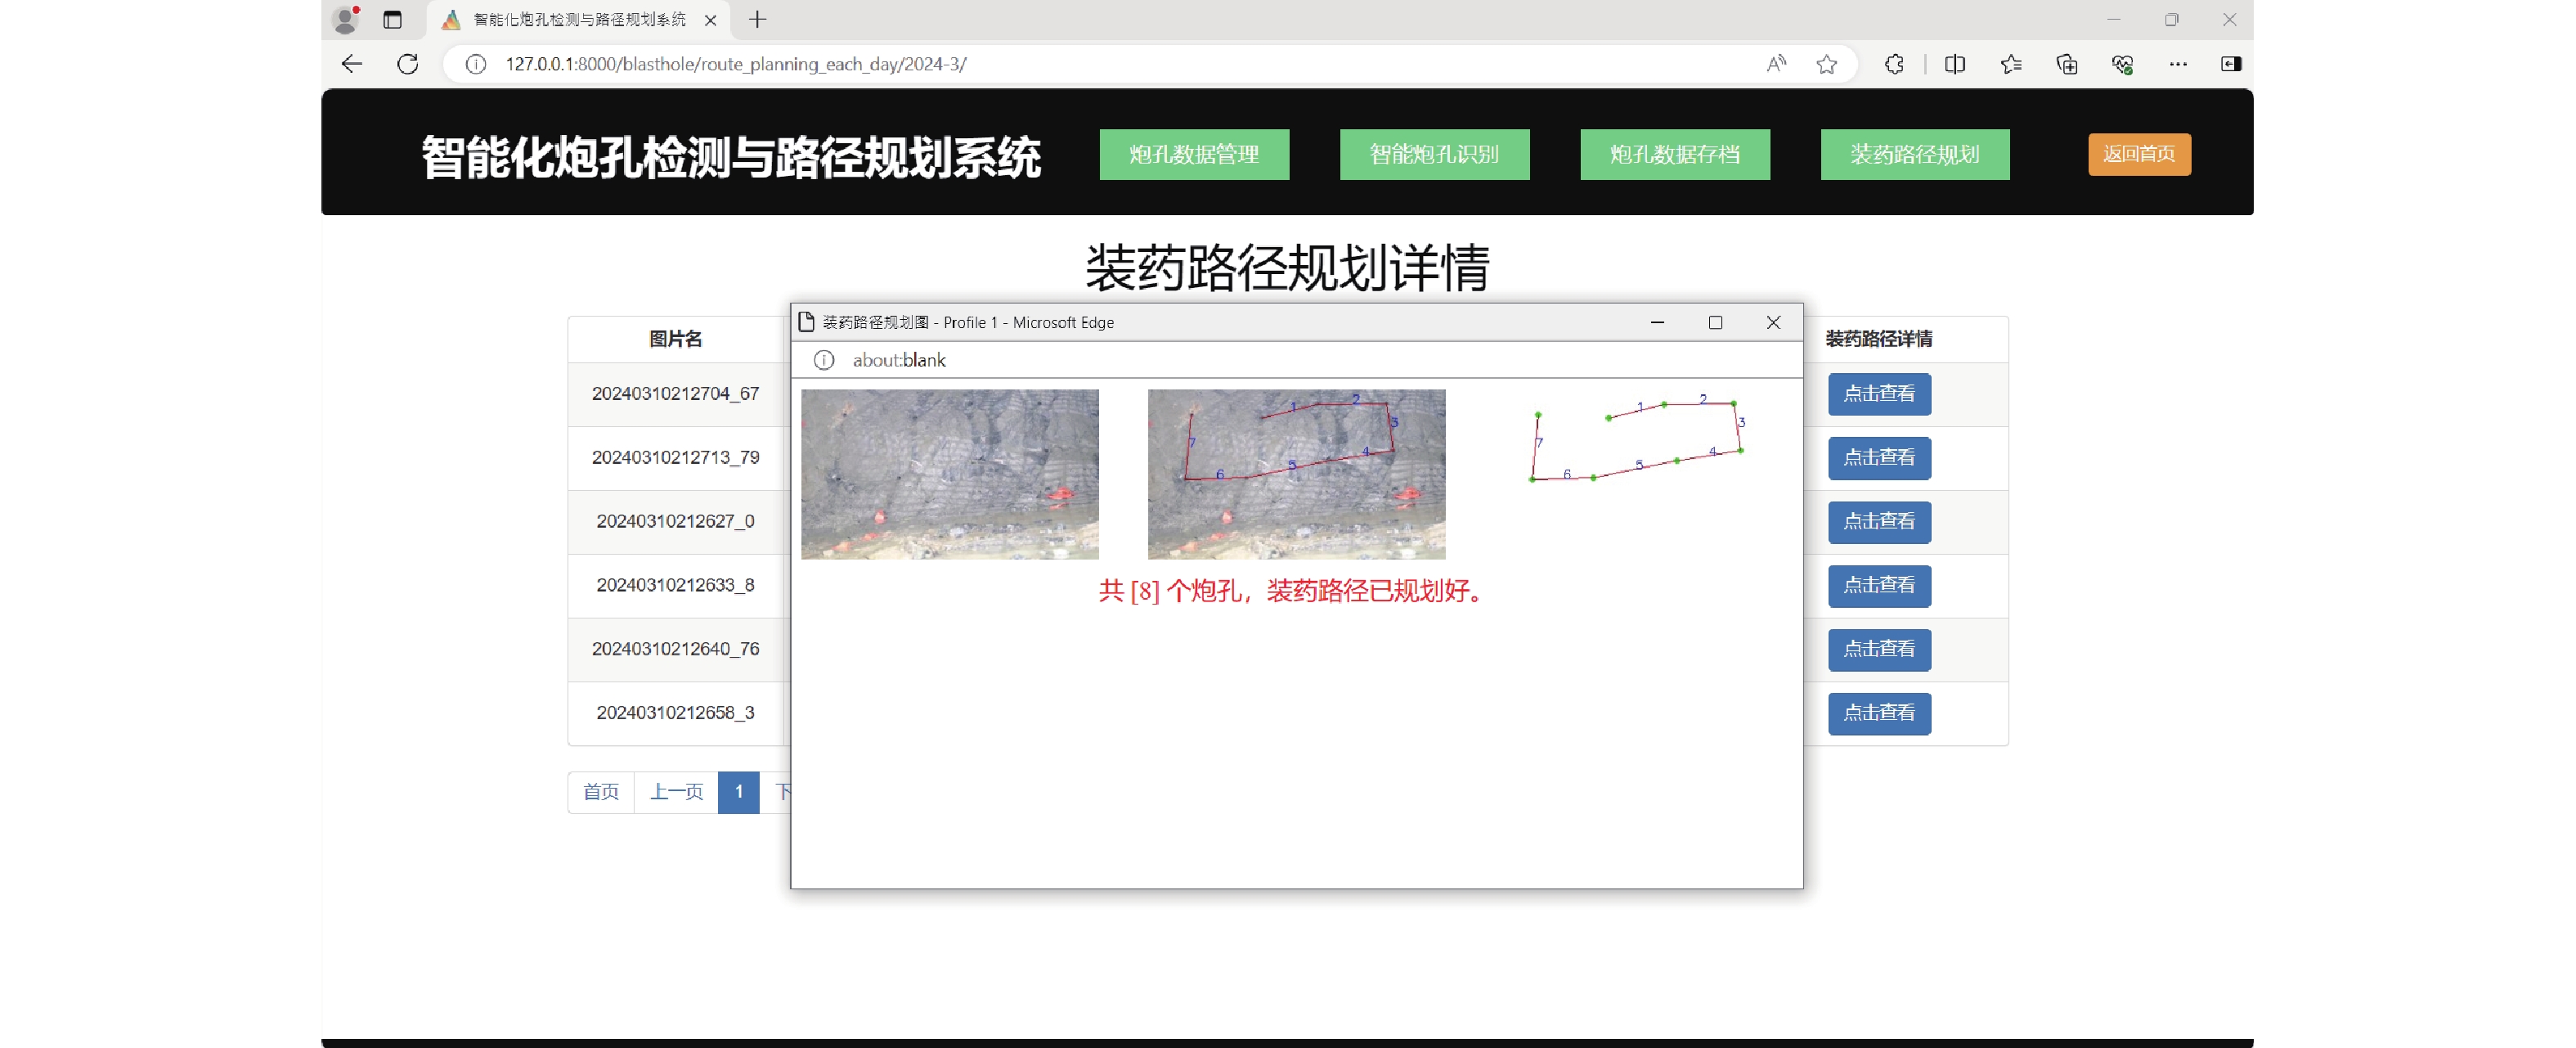Go to 上一页 in pagination
Screen dimensions: 2576x1048
pos(676,792)
